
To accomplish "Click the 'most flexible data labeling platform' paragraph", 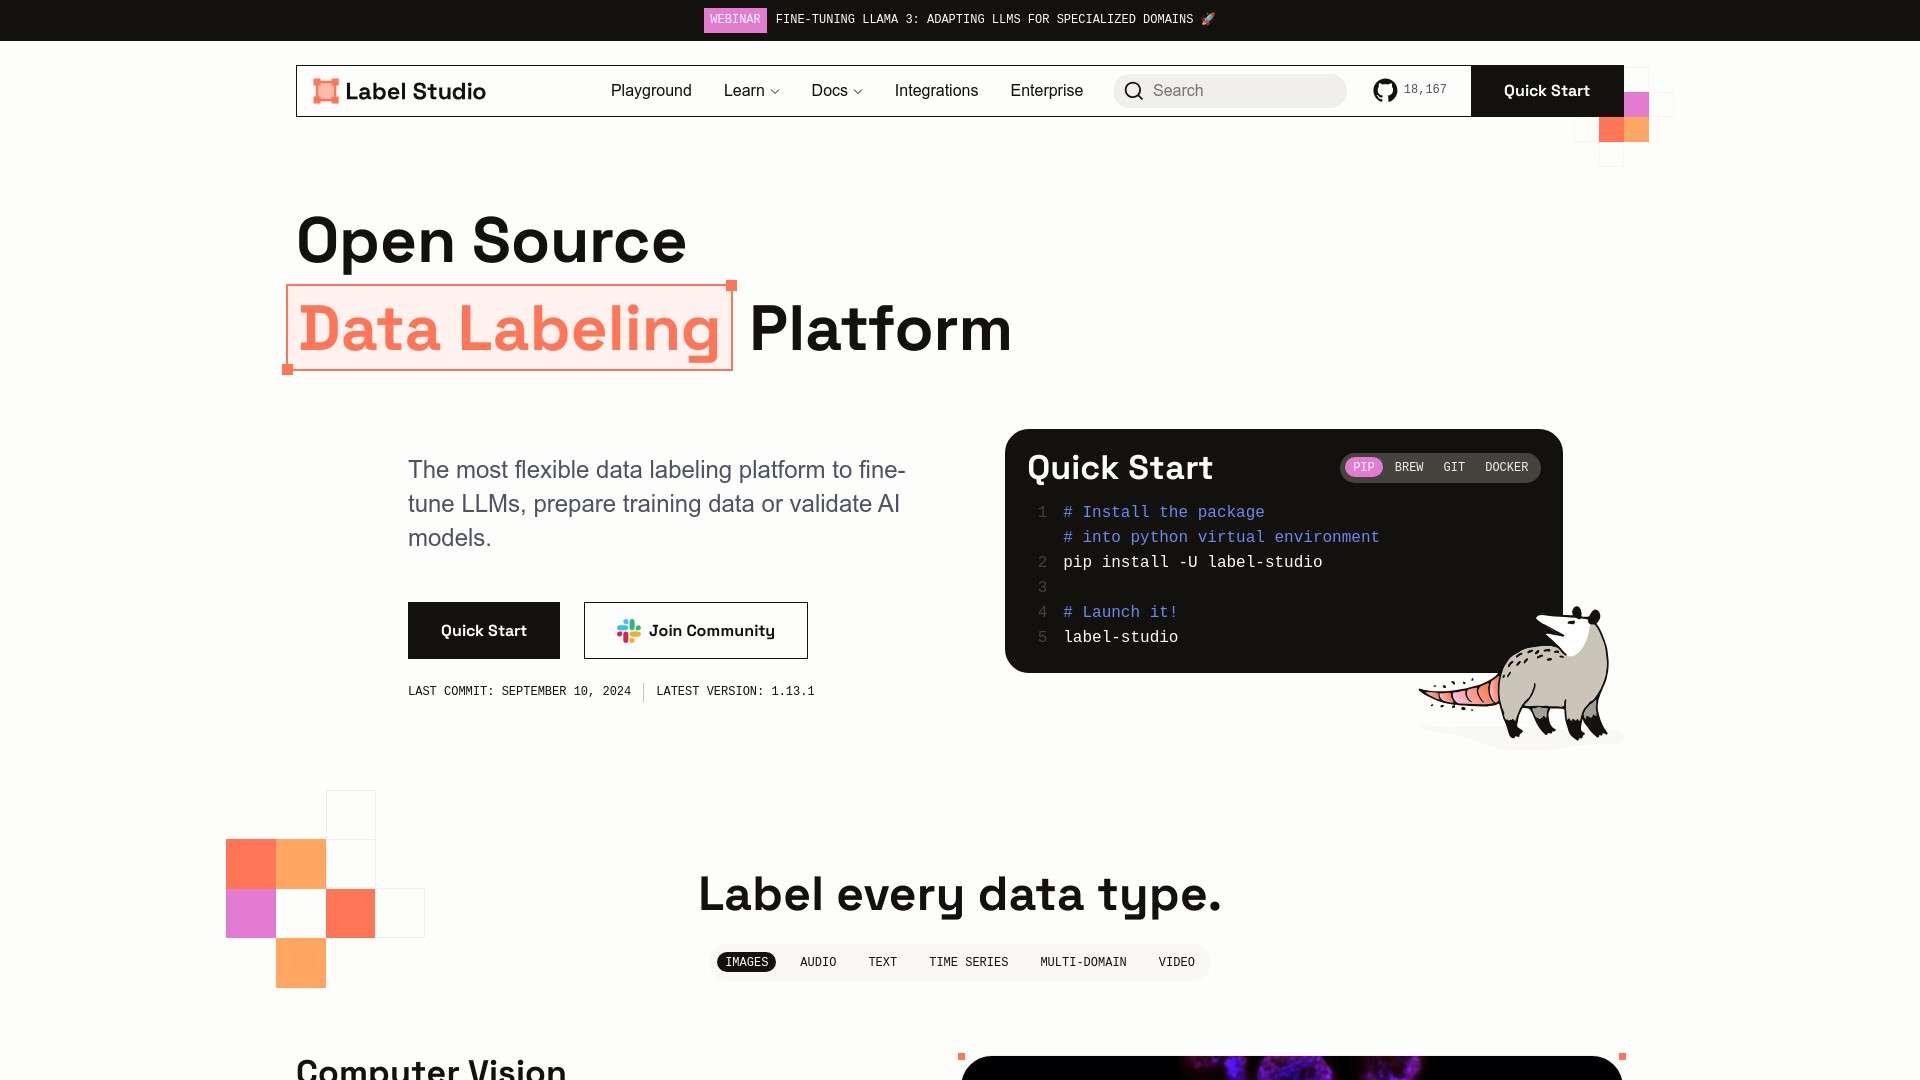I will pos(657,504).
